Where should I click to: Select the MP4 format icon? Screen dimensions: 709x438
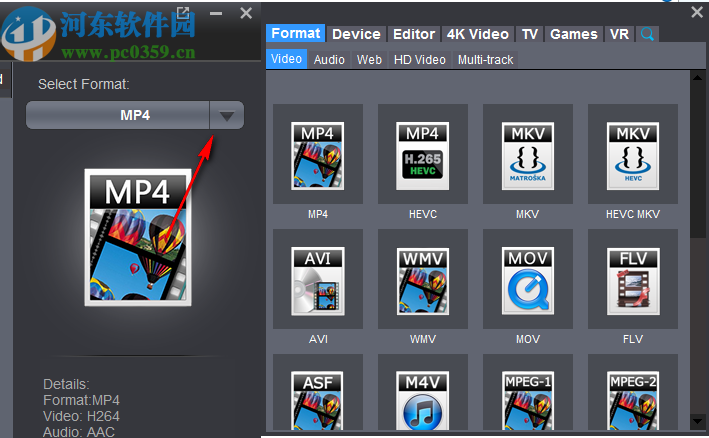tap(317, 155)
